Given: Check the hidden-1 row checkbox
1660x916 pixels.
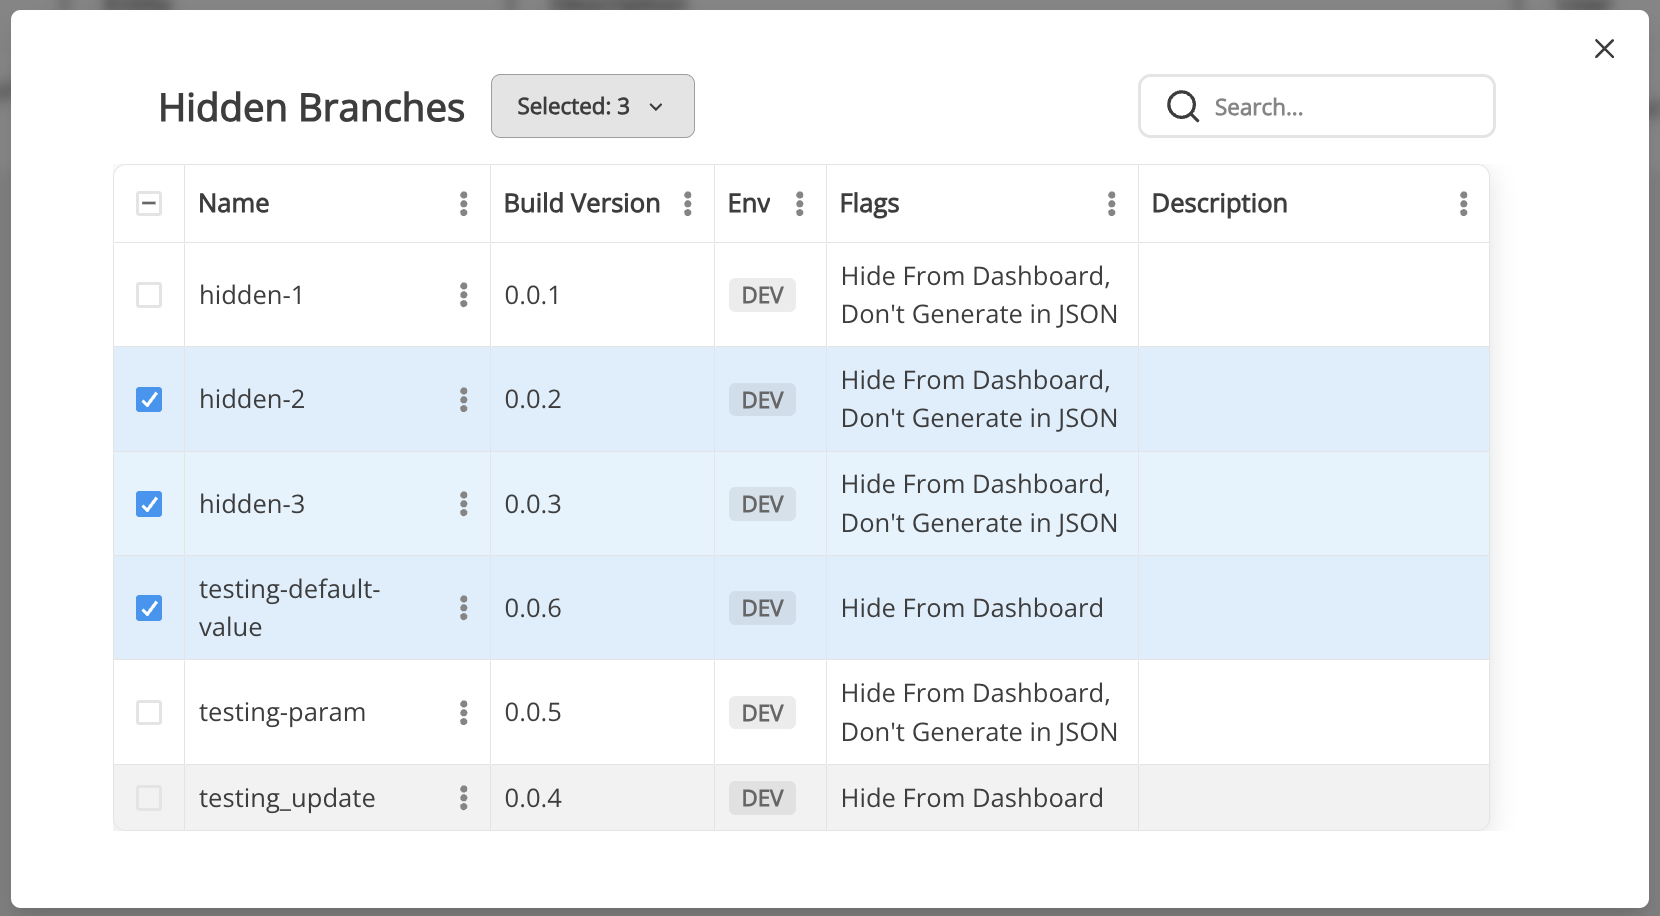Looking at the screenshot, I should tap(149, 295).
